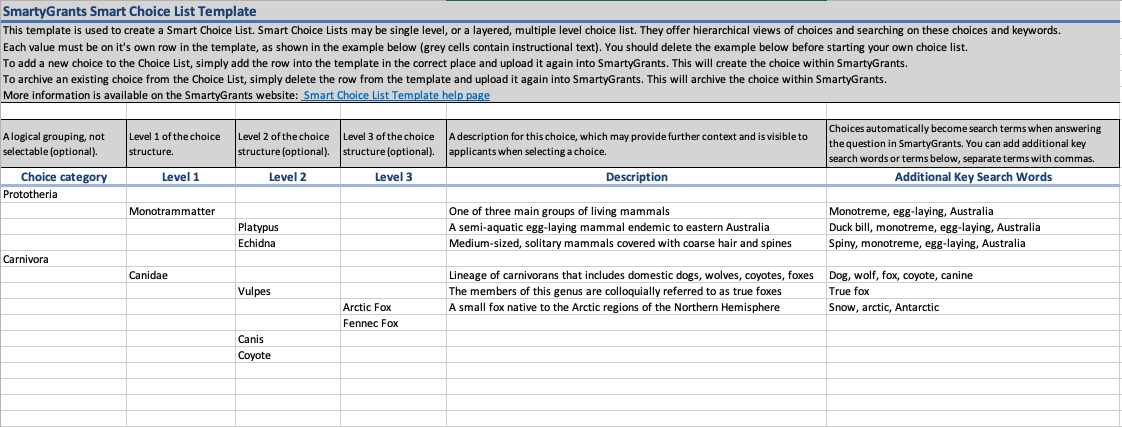Click the Vulpes cell

254,291
